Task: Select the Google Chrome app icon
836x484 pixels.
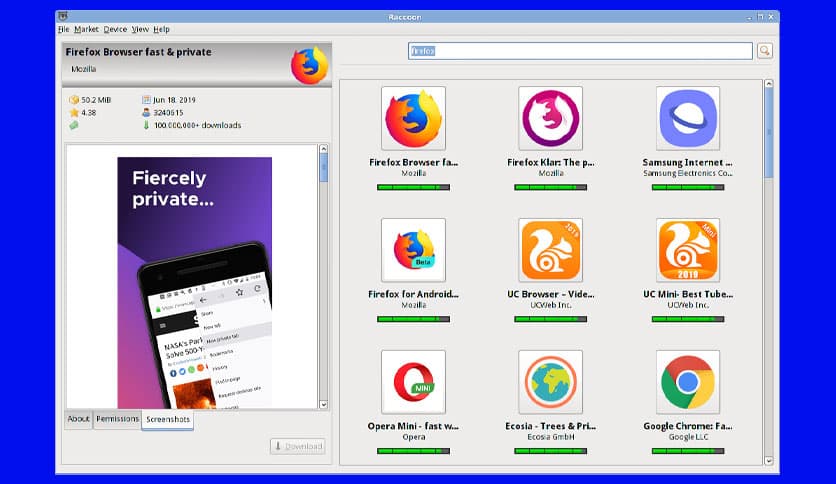Action: pyautogui.click(x=688, y=382)
